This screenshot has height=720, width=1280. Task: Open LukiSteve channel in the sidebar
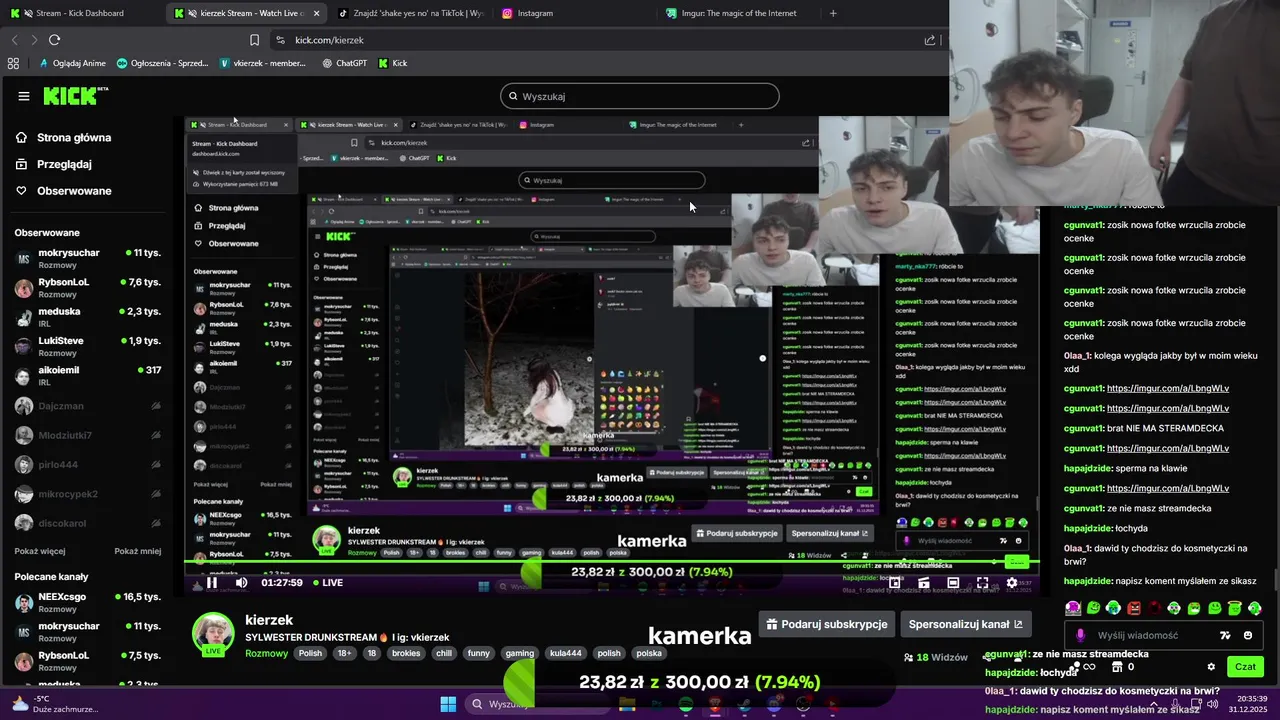tap(88, 346)
